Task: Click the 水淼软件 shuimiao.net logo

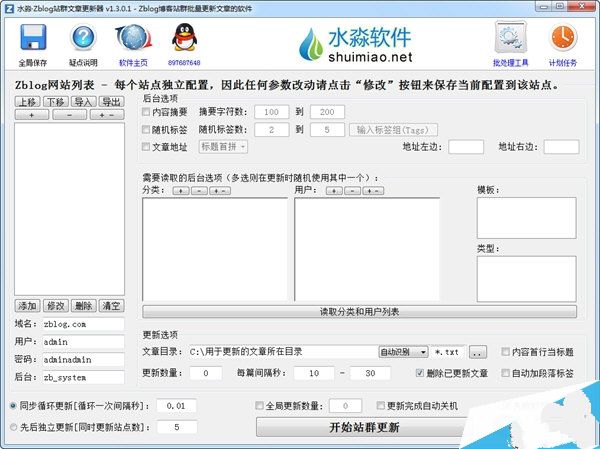Action: pyautogui.click(x=356, y=45)
